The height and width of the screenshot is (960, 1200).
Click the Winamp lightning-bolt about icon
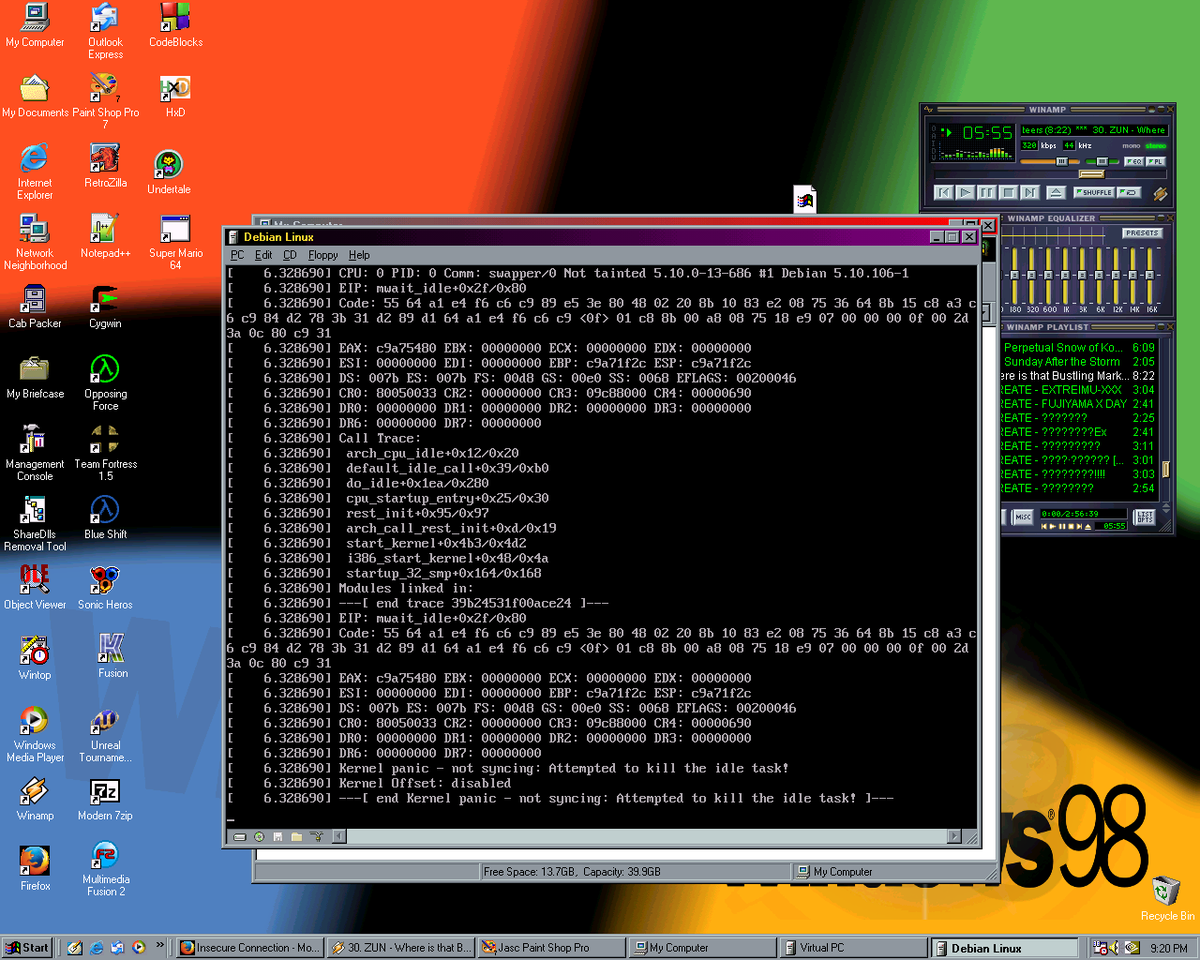[1160, 193]
